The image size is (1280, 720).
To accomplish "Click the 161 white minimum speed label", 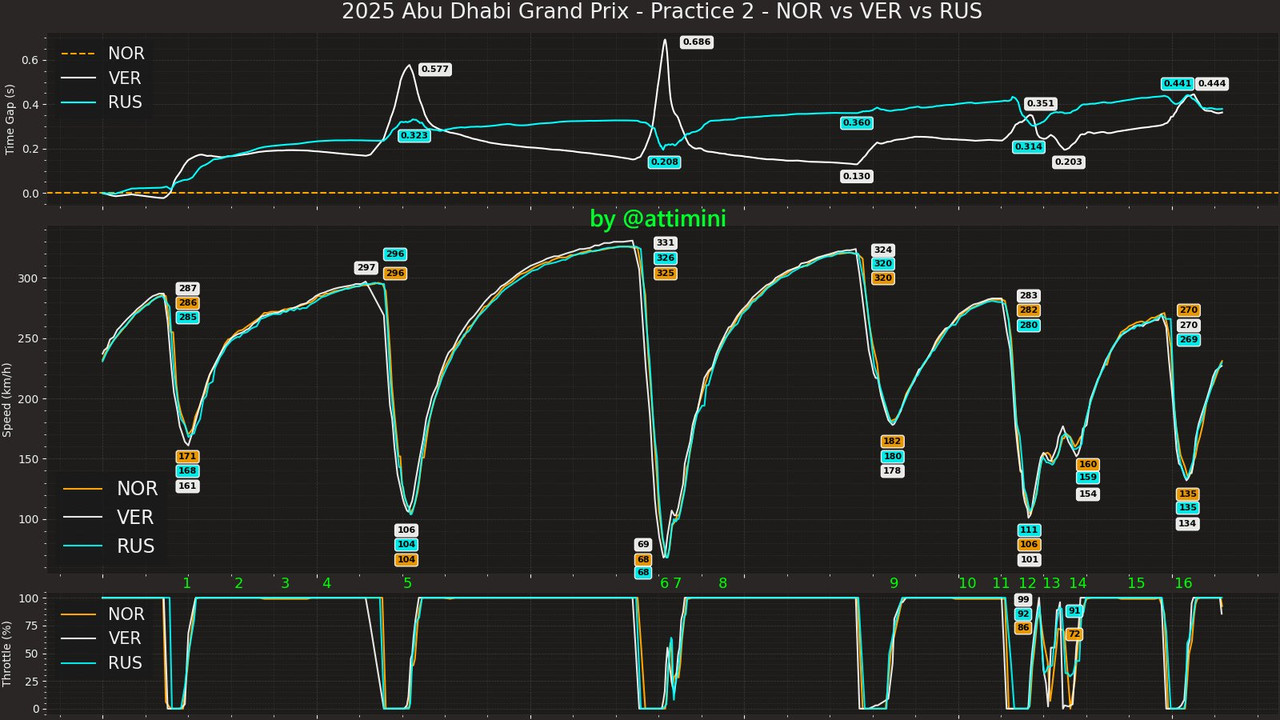I will (x=188, y=487).
